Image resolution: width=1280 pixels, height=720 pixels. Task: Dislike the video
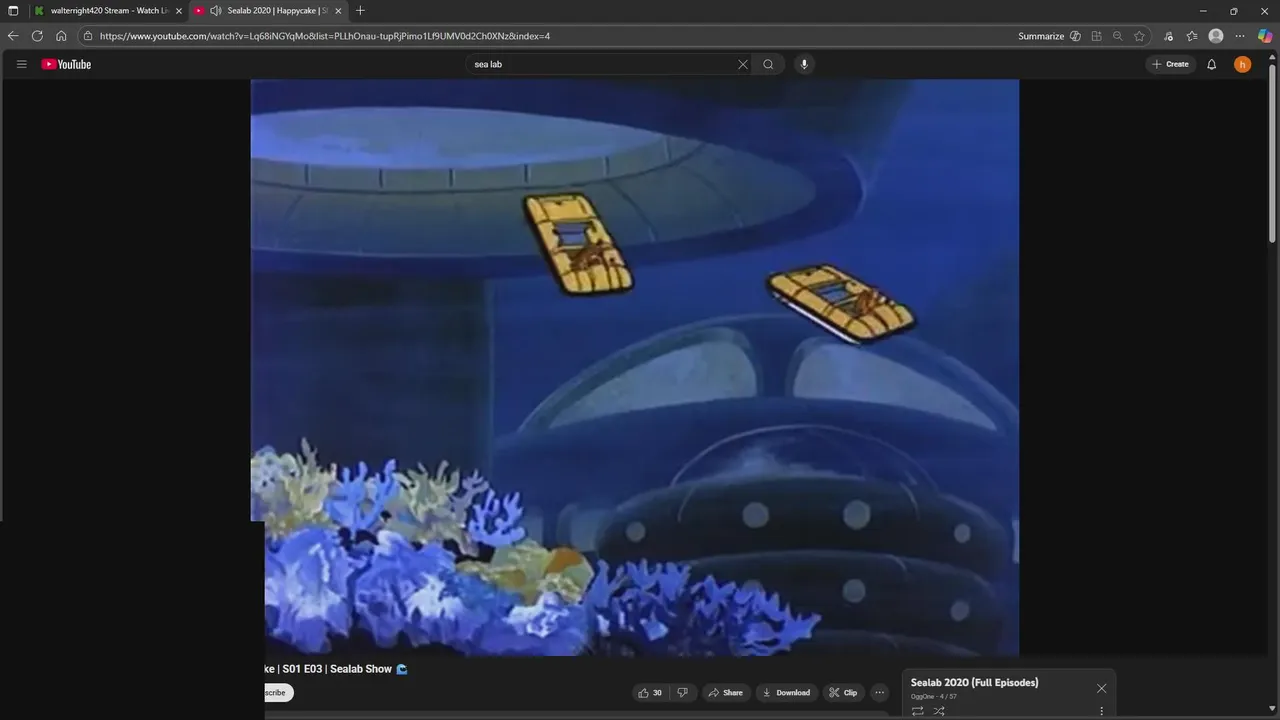pos(683,692)
